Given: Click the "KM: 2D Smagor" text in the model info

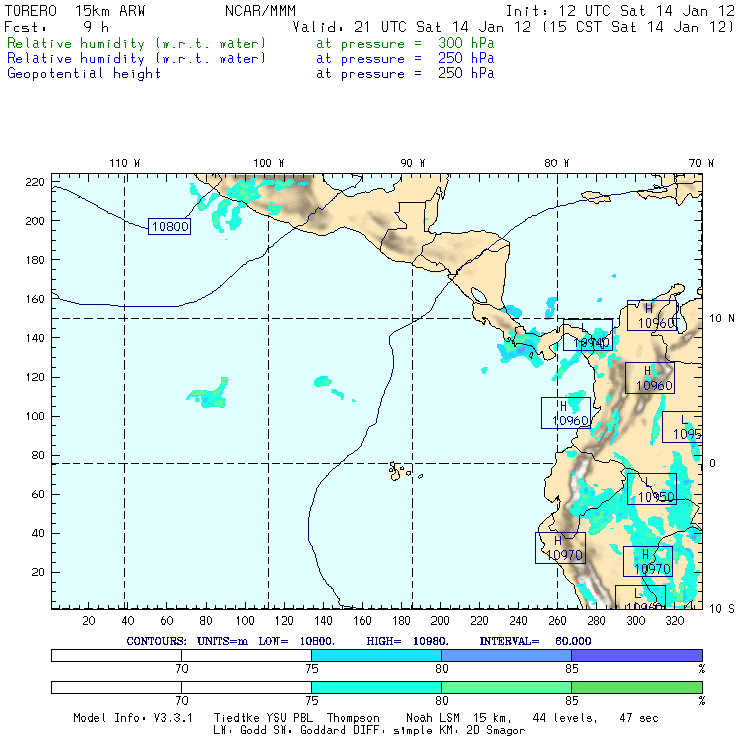Looking at the screenshot, I should click(482, 731).
